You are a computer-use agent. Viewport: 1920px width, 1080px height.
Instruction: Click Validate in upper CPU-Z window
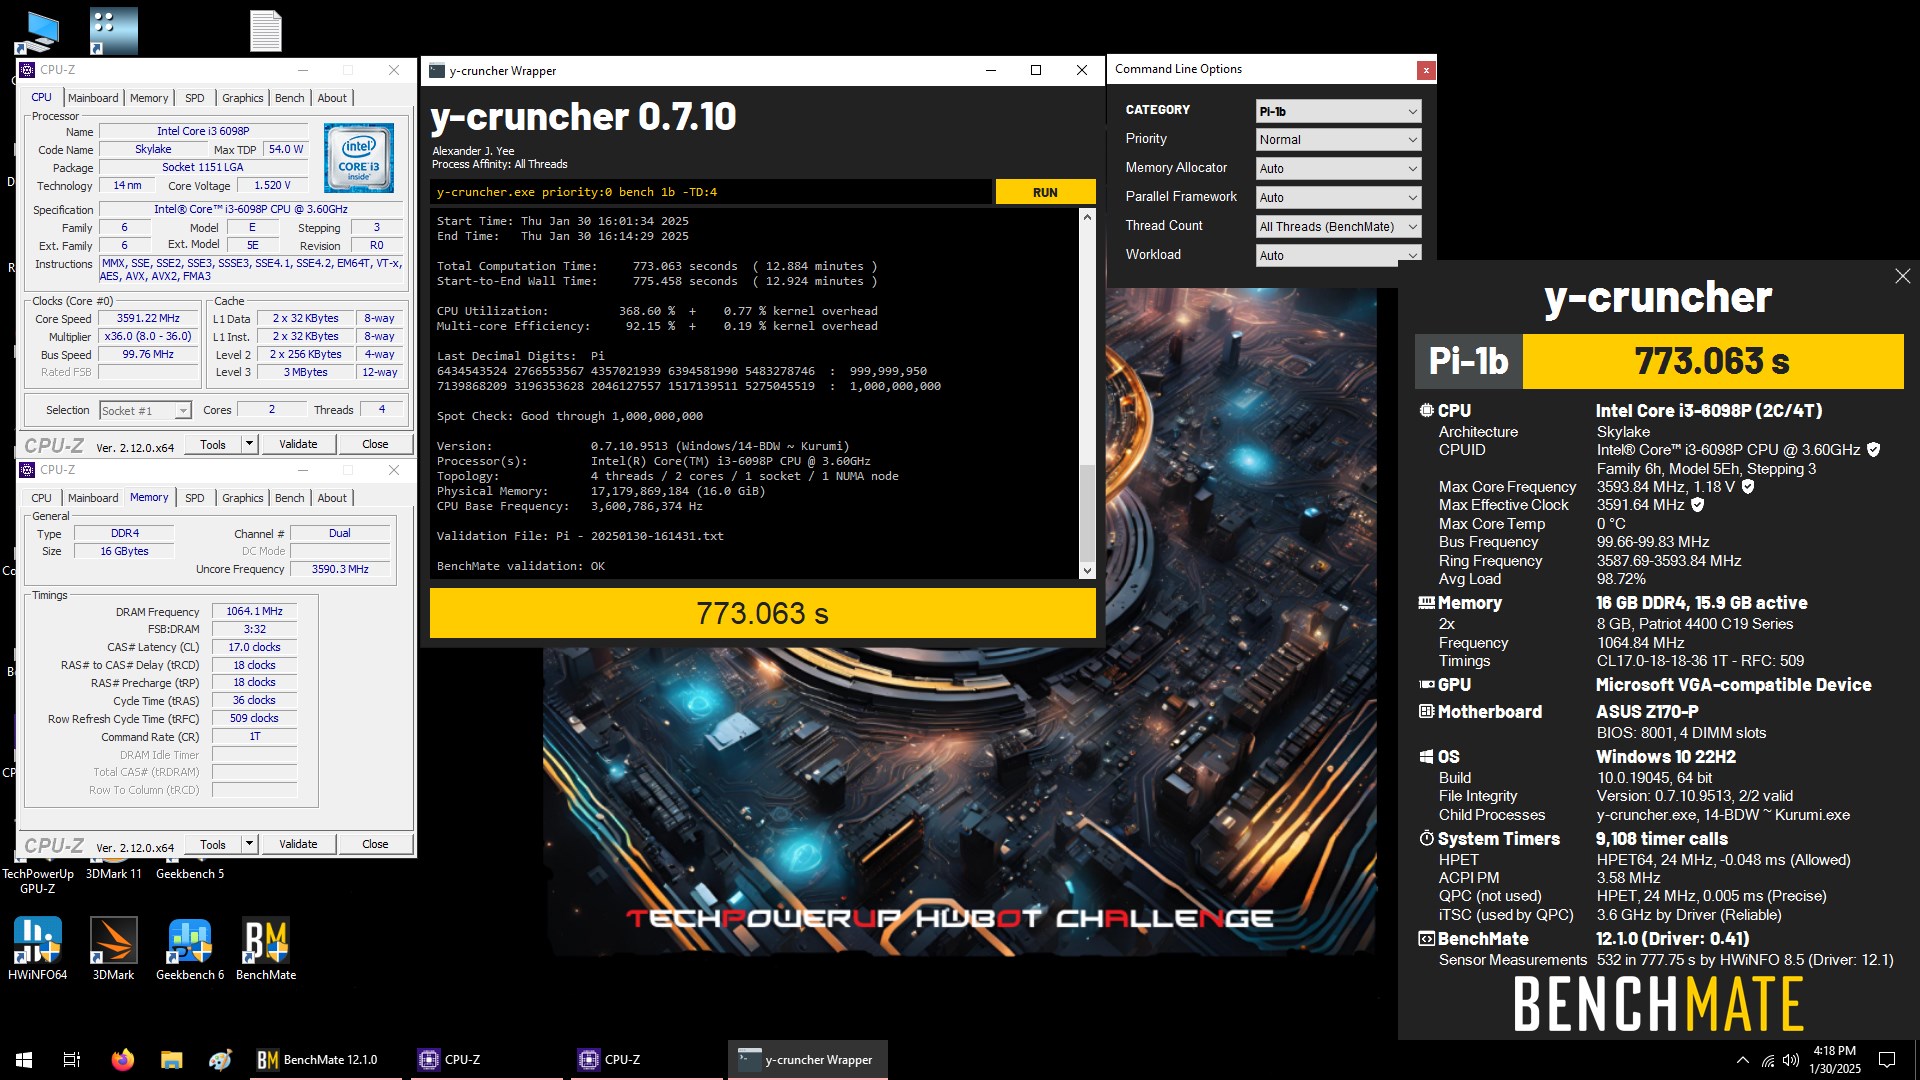(298, 444)
